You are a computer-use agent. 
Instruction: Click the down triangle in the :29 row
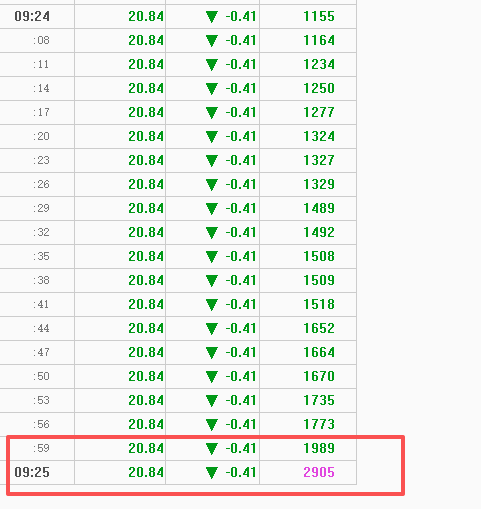212,209
